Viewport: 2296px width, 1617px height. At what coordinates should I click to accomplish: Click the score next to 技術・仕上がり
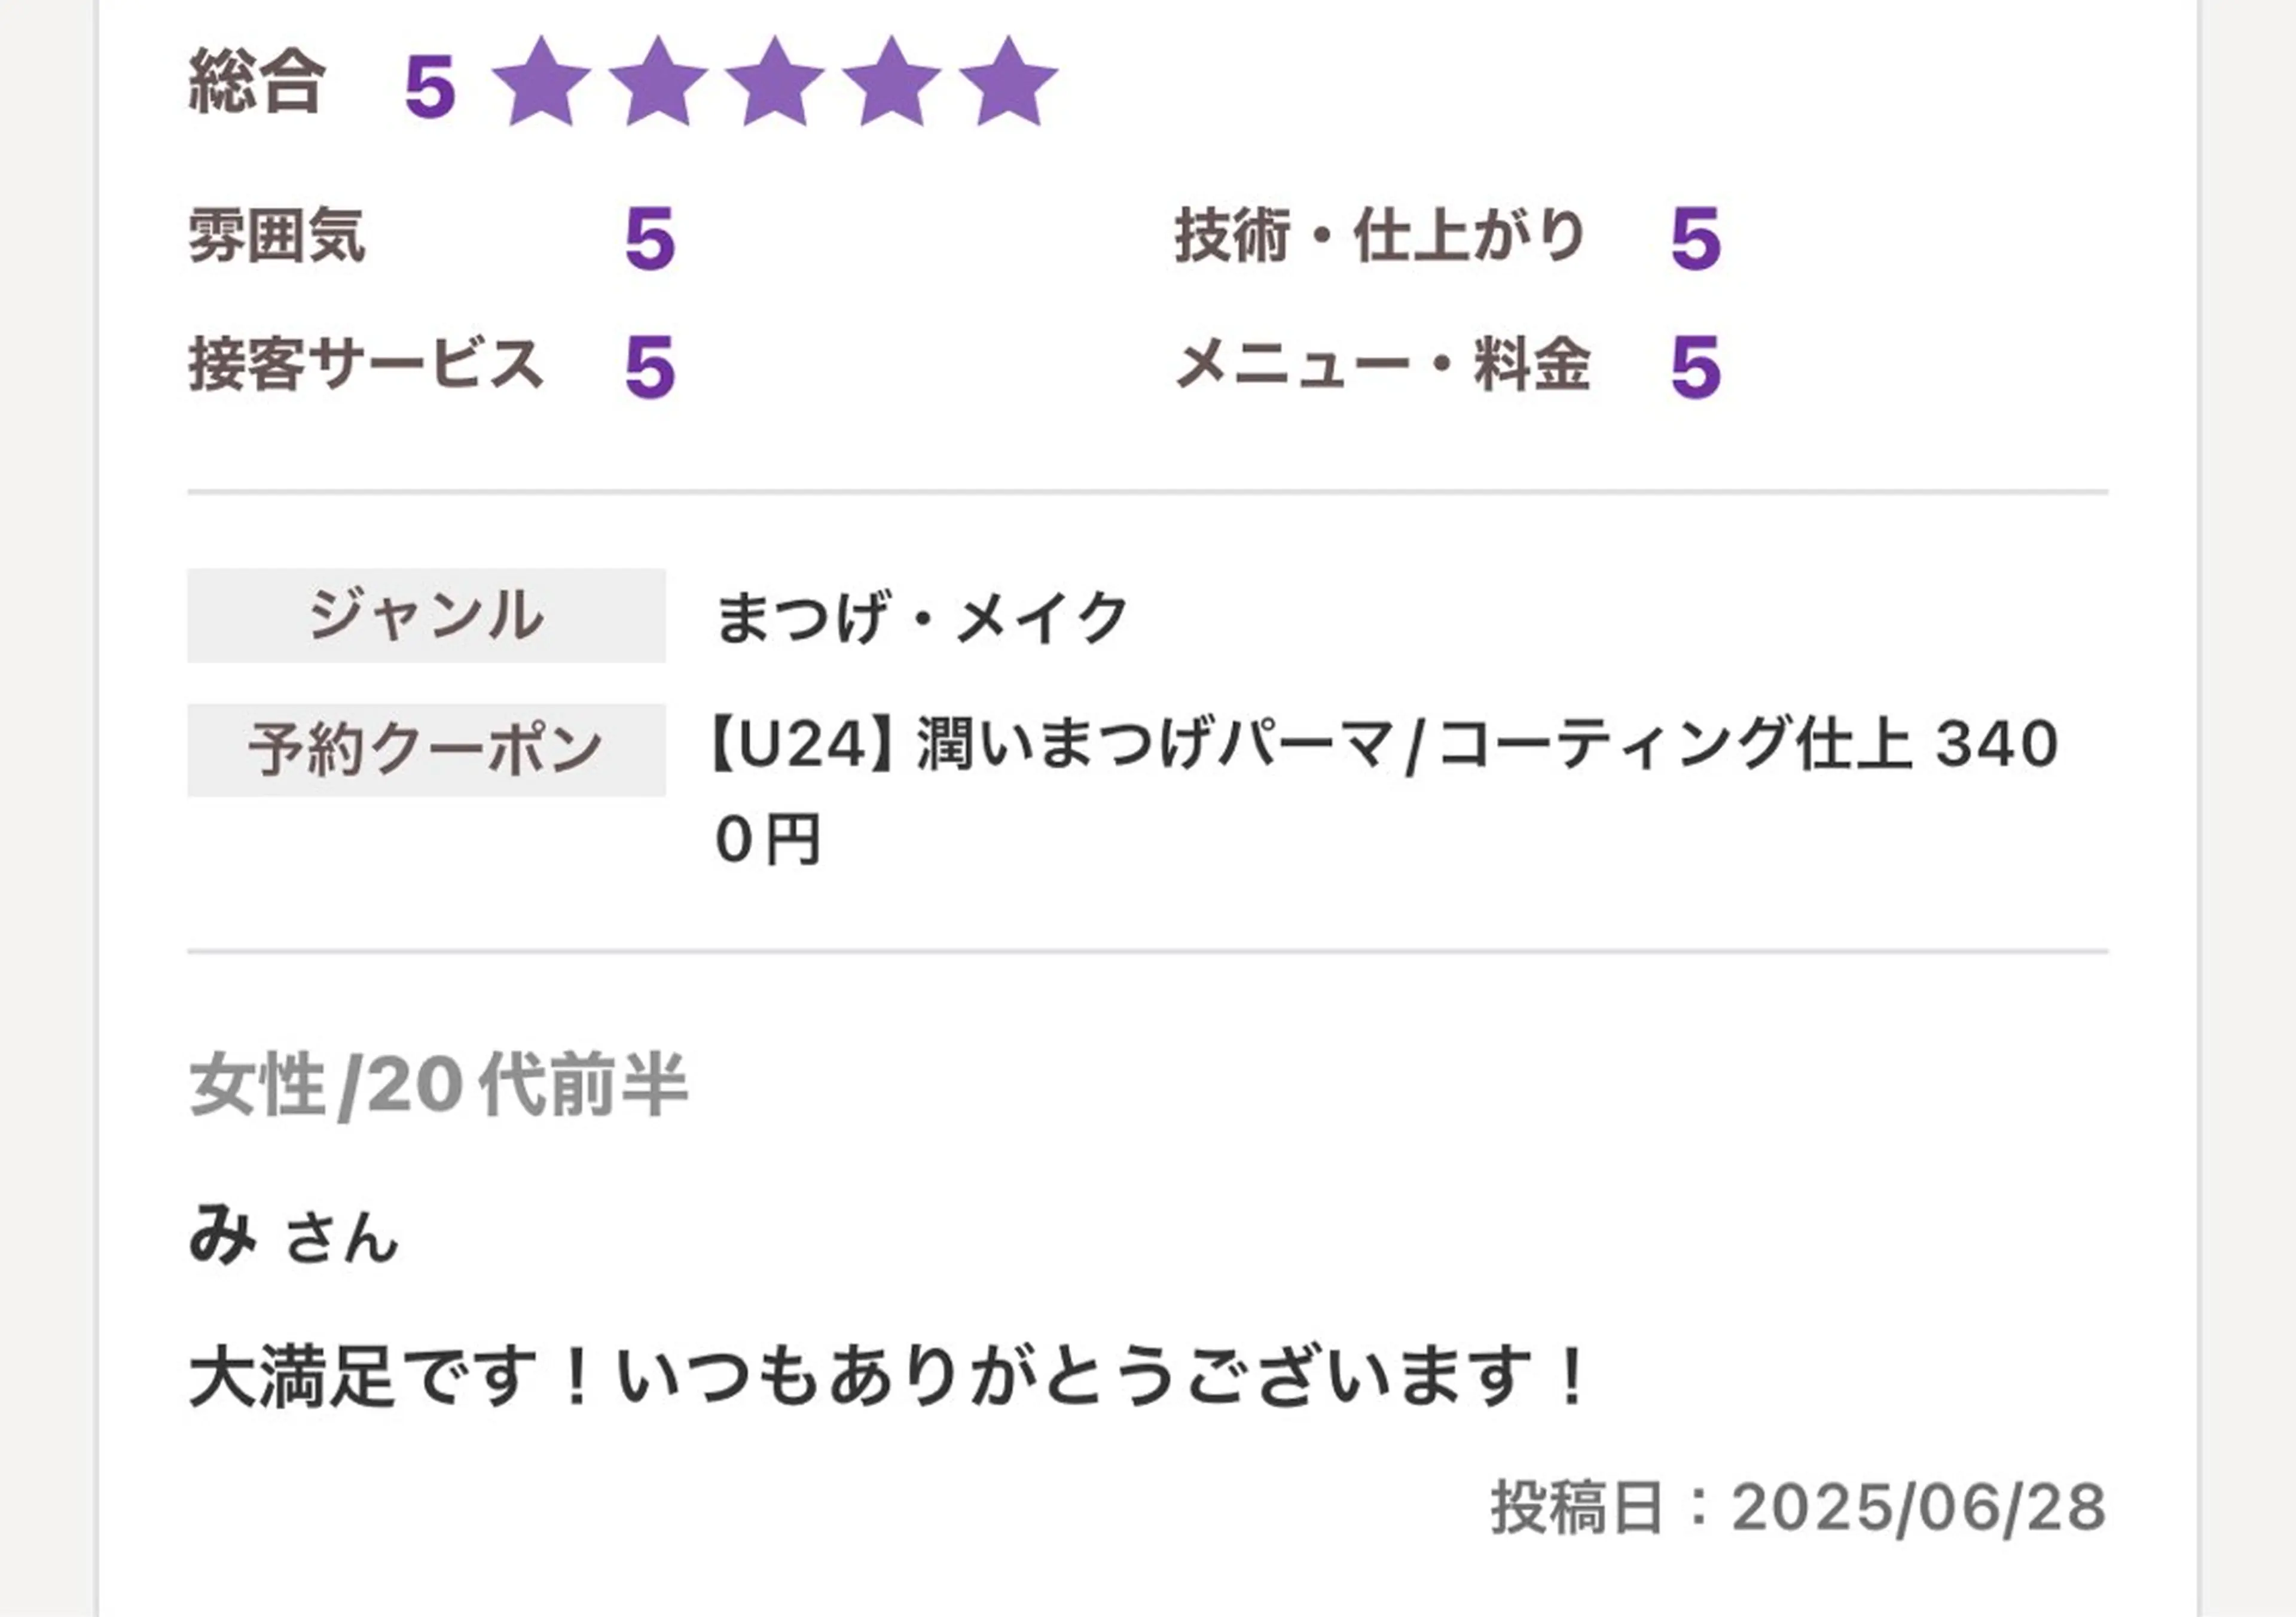coord(1696,240)
